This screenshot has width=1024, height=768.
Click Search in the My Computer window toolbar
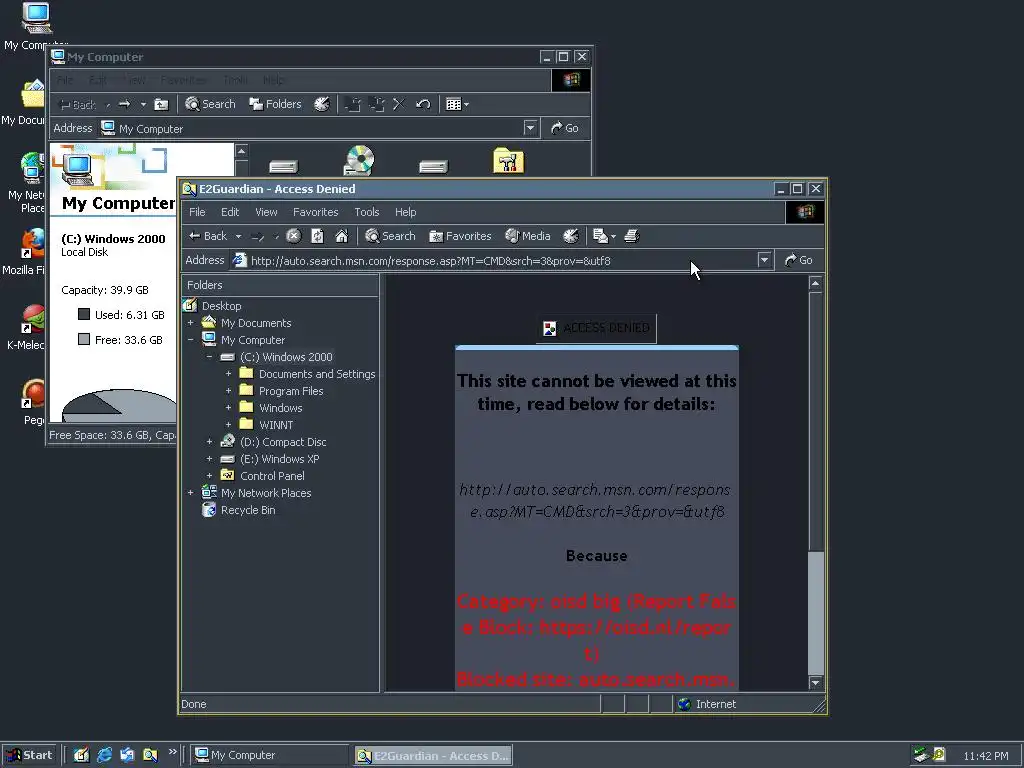[x=210, y=104]
